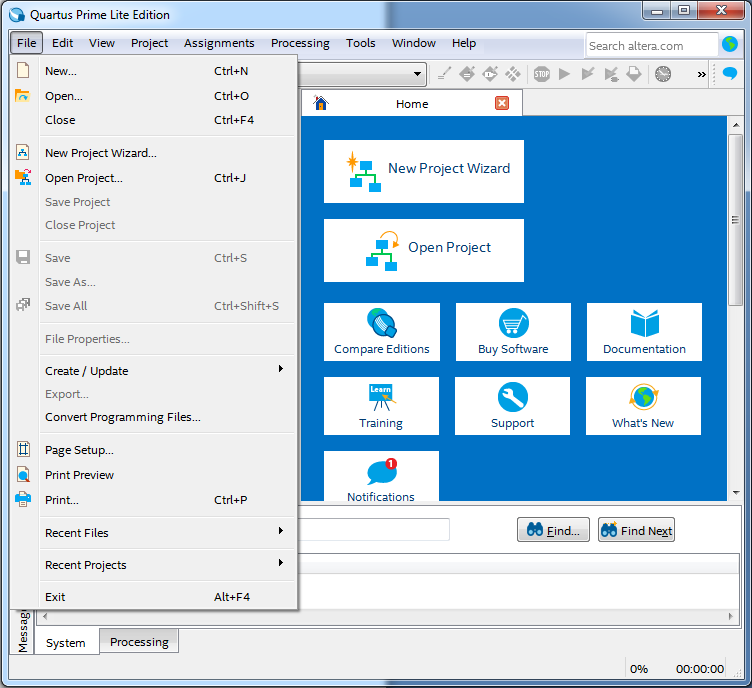
Task: Open the Tools menu
Action: point(361,43)
